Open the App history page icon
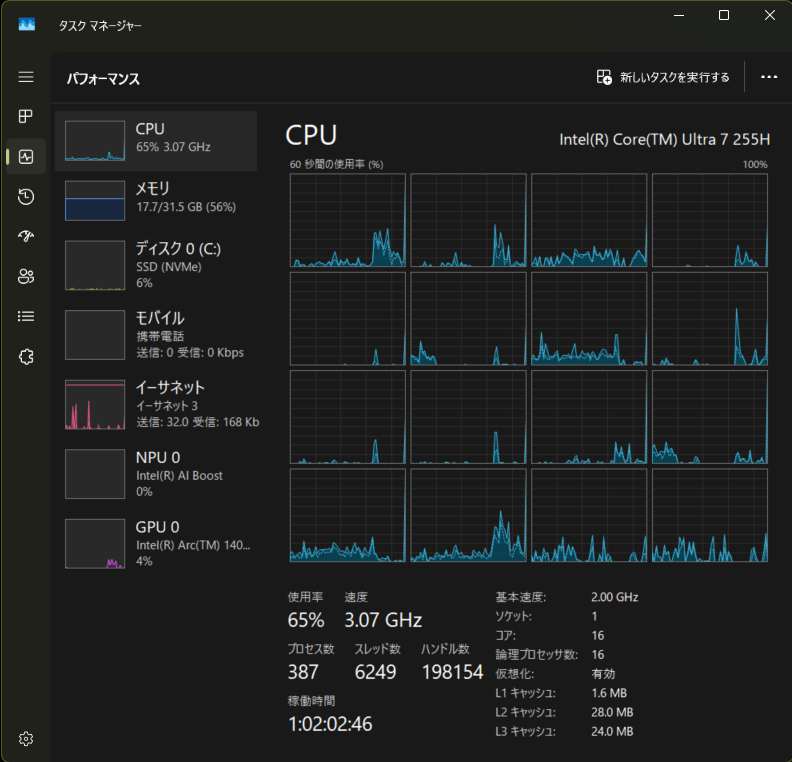The image size is (792, 762). click(26, 197)
